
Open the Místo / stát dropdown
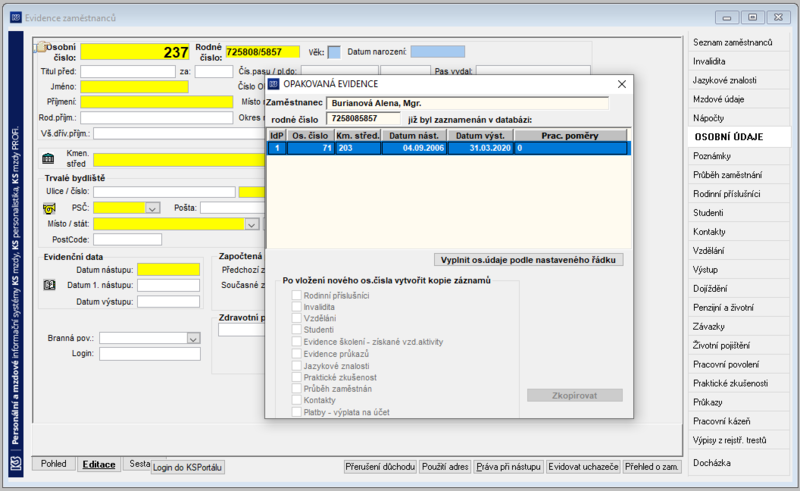click(252, 224)
